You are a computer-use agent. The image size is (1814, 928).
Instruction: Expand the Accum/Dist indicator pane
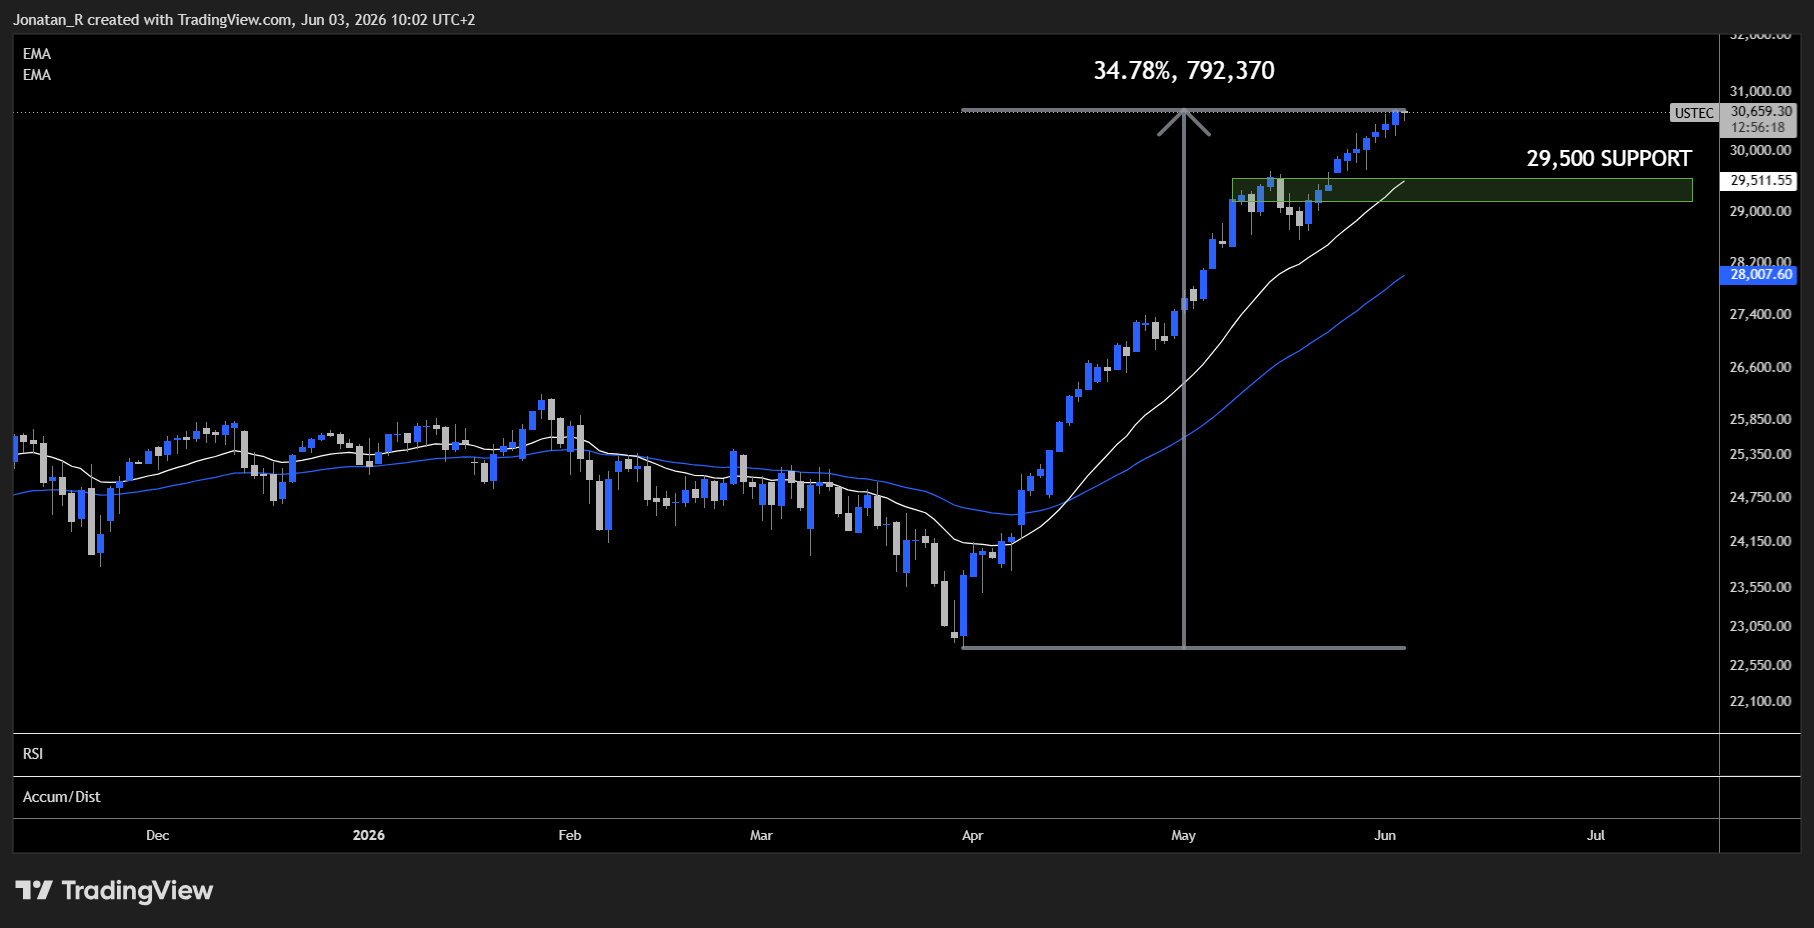(x=866, y=797)
